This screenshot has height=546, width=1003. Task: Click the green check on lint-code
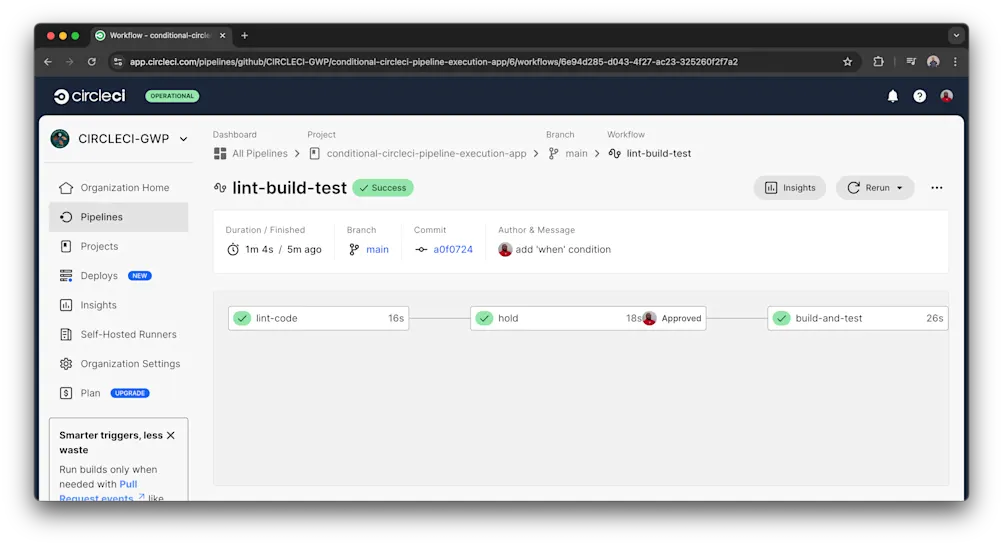242,318
